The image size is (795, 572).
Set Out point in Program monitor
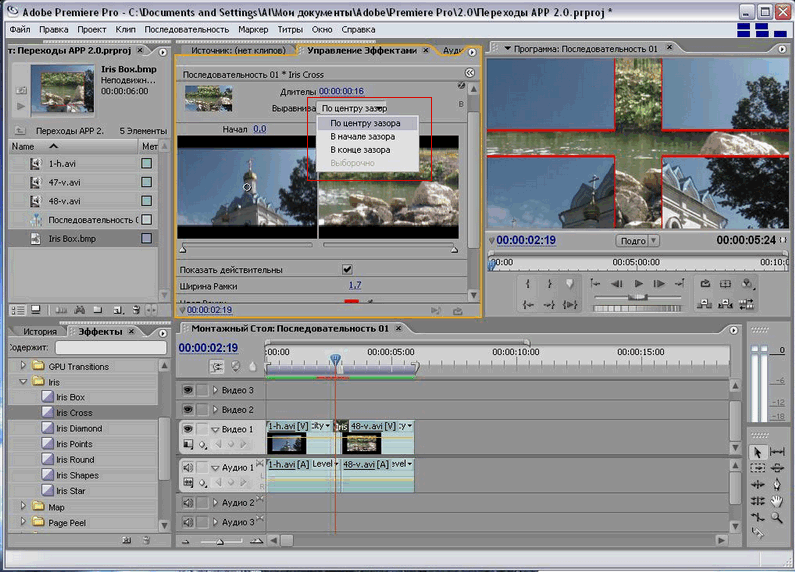click(549, 283)
